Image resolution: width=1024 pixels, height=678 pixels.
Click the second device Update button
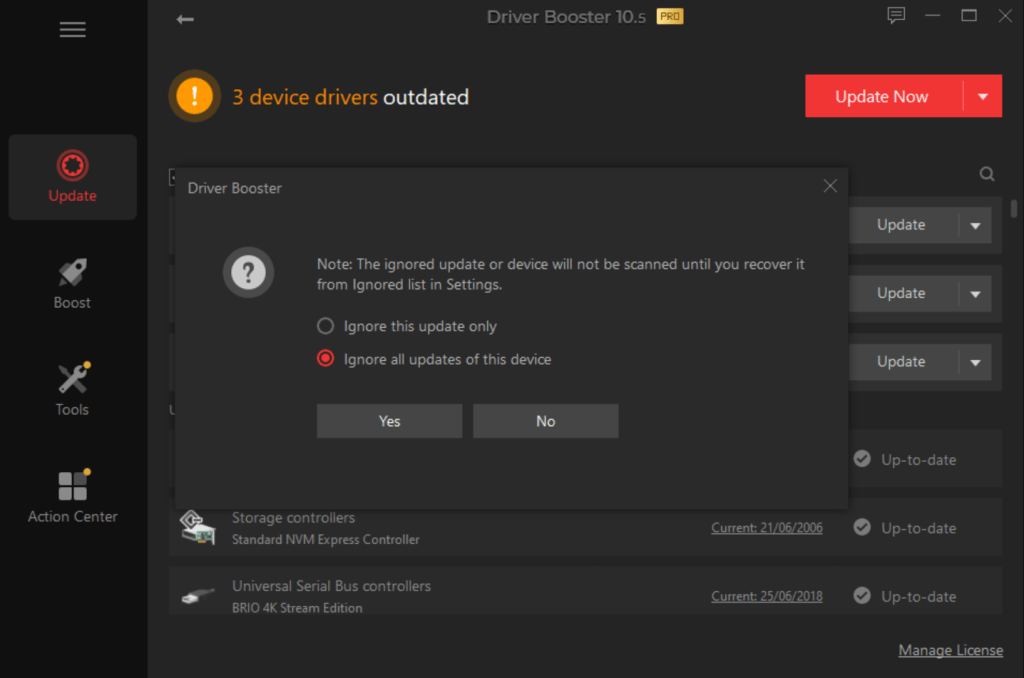pyautogui.click(x=904, y=293)
